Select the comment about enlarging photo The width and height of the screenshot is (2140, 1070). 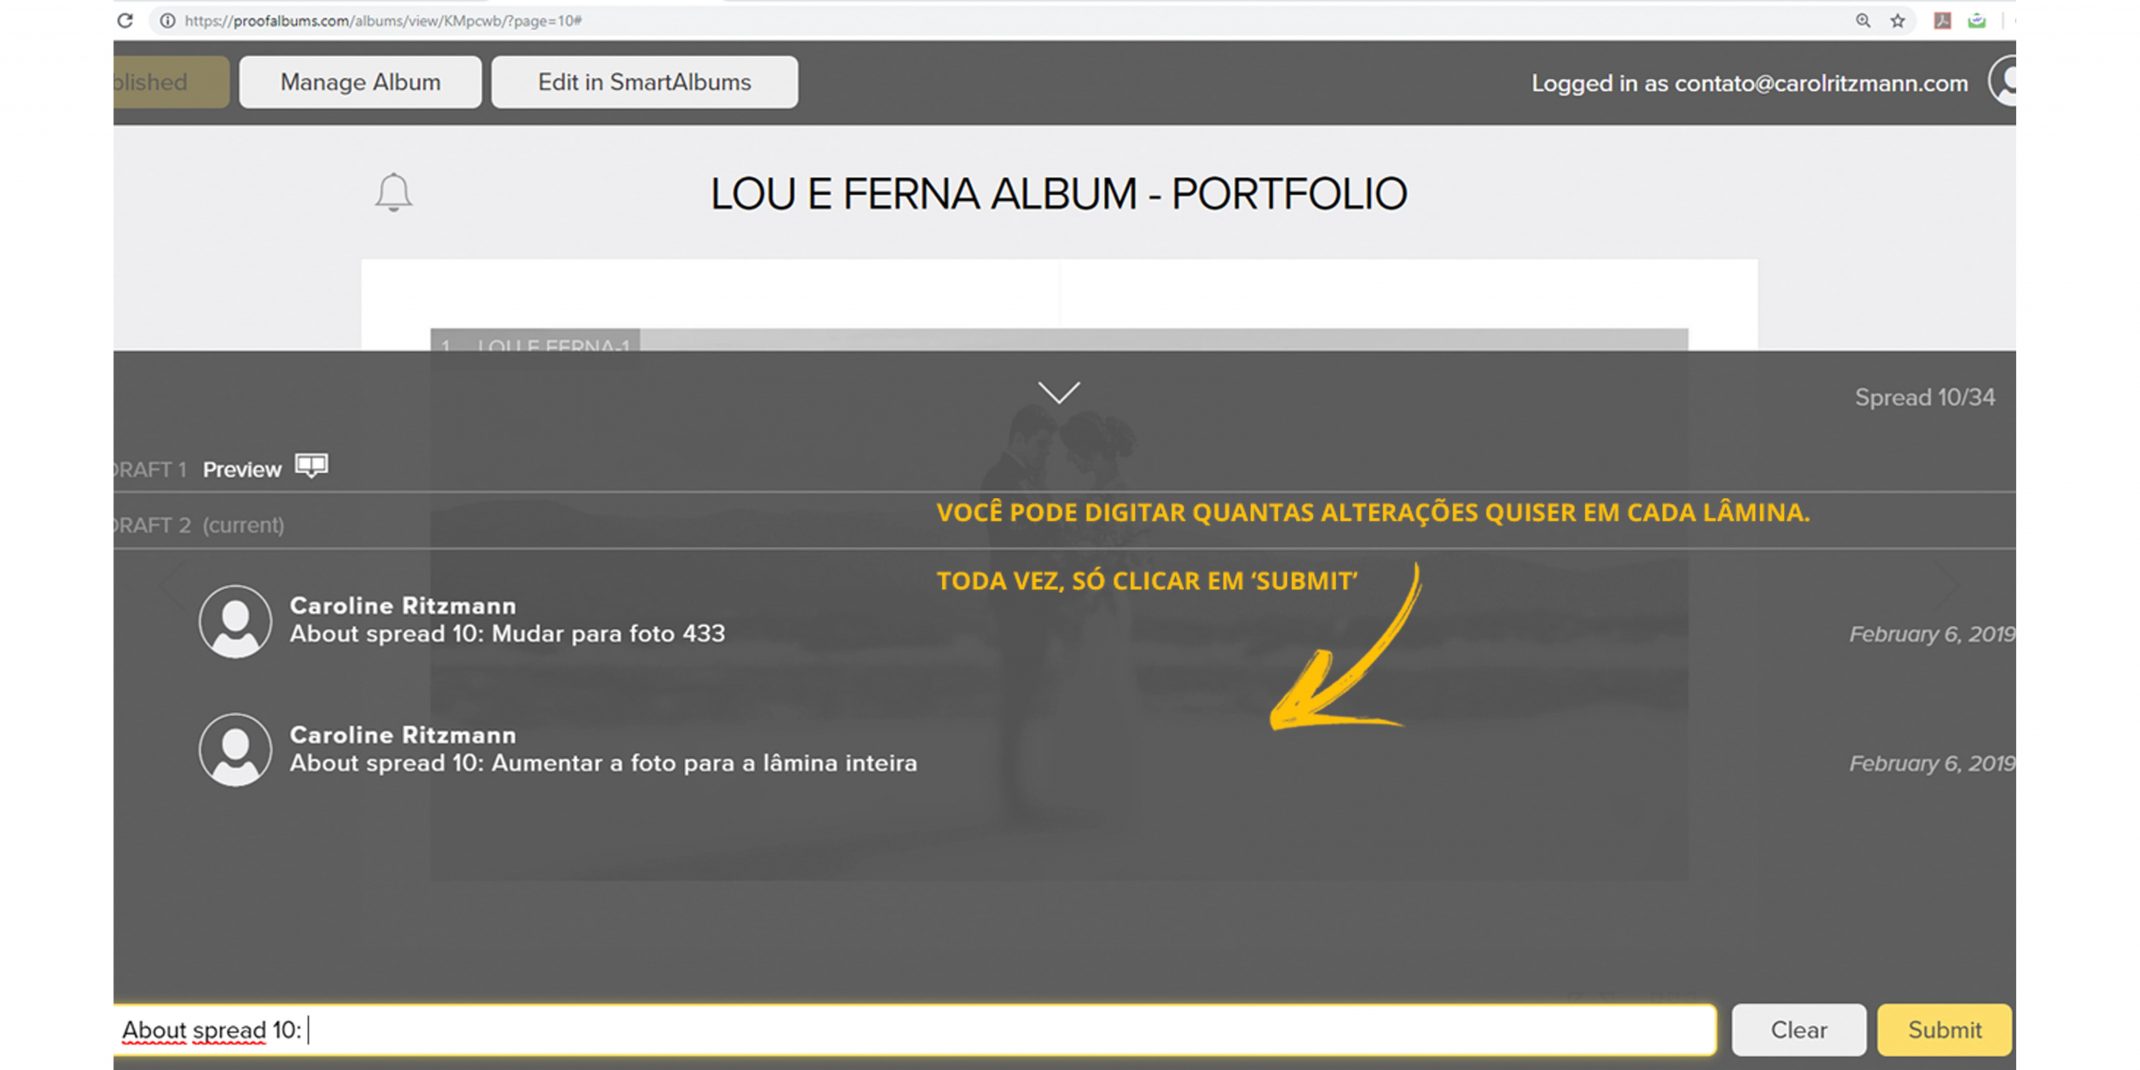click(x=603, y=763)
